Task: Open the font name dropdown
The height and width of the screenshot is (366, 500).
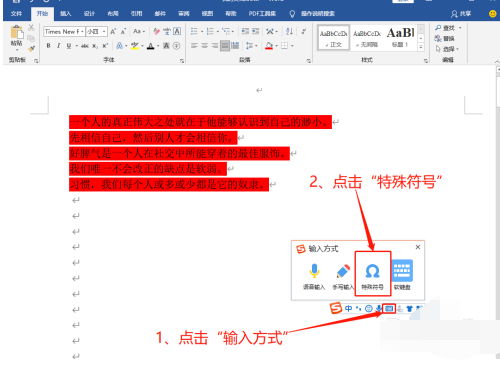Action: pos(82,32)
